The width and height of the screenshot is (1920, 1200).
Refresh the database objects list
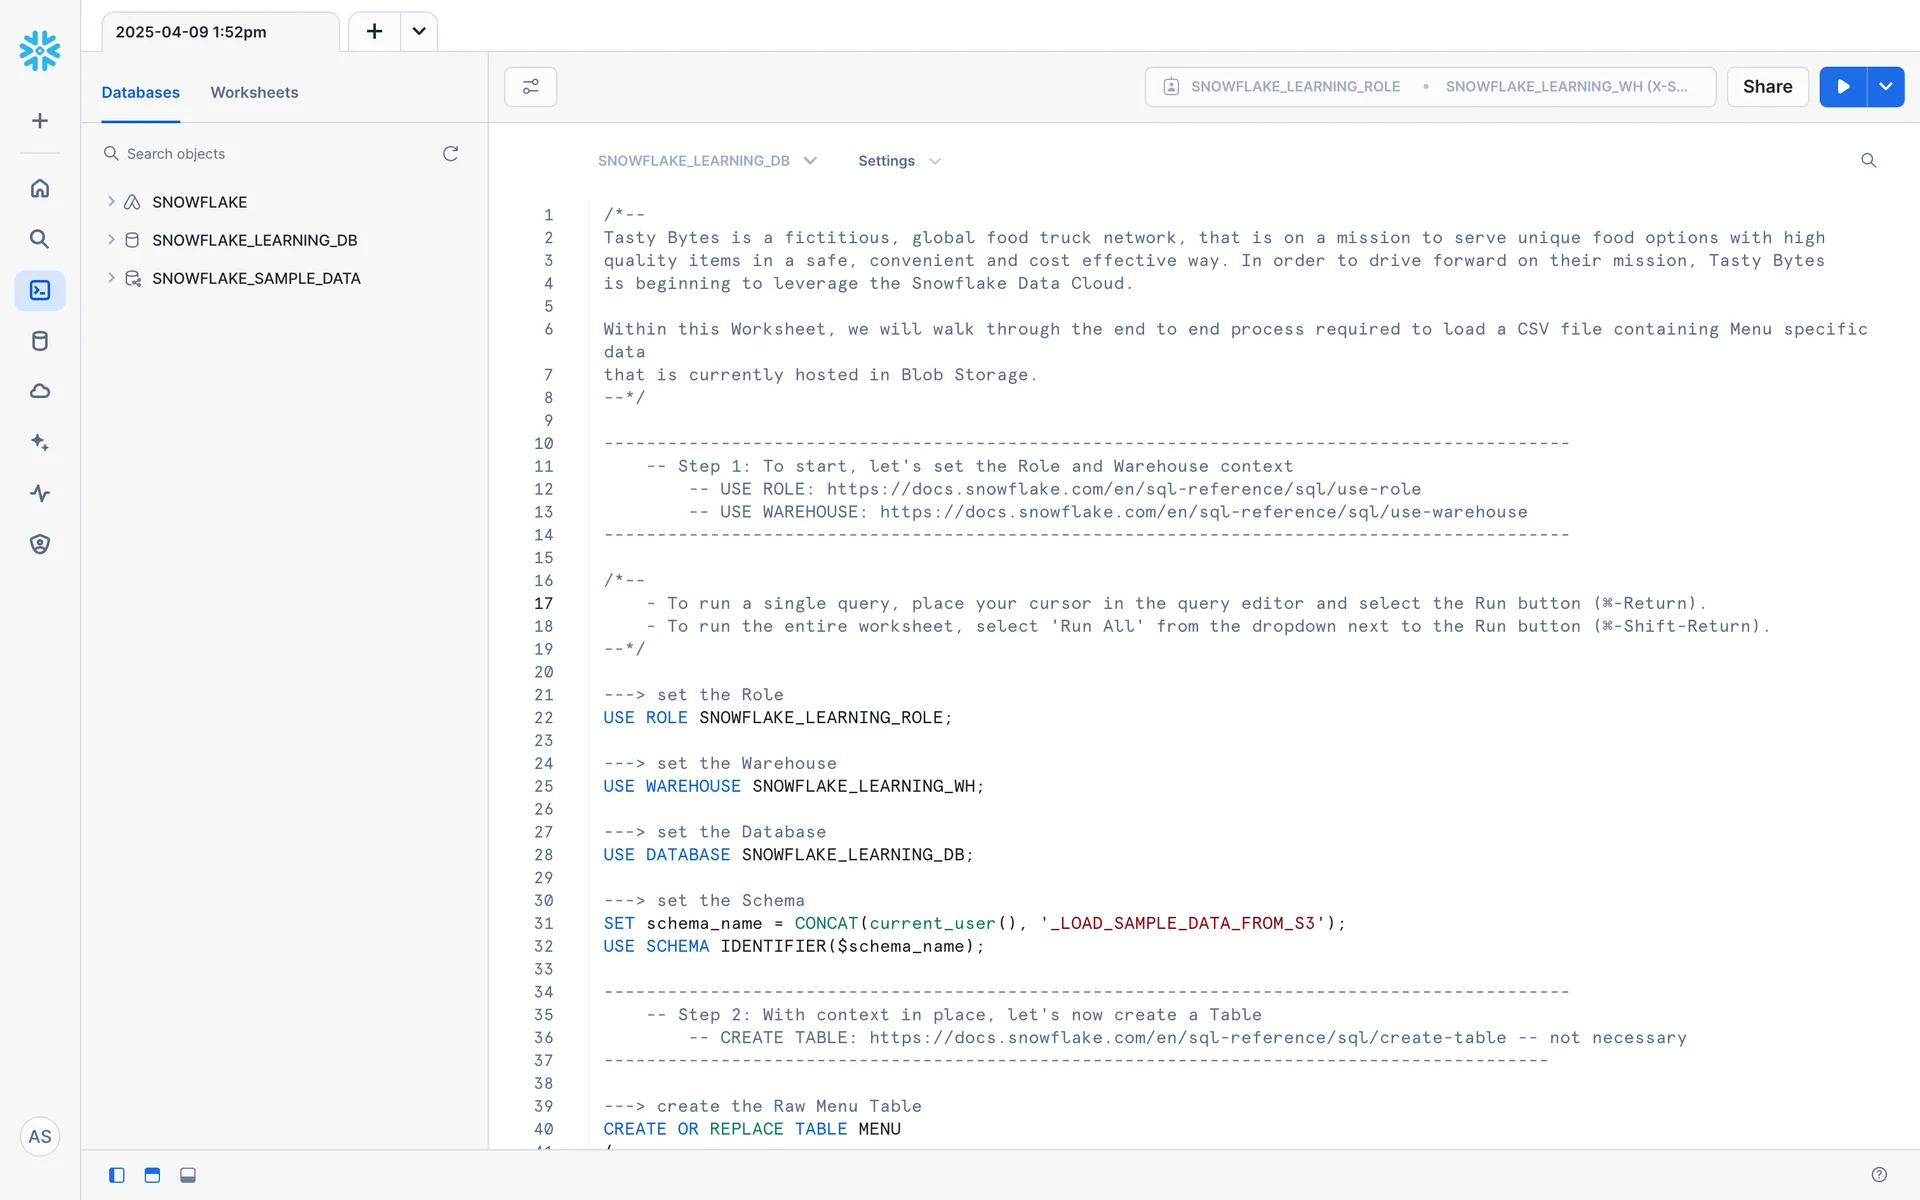[450, 154]
